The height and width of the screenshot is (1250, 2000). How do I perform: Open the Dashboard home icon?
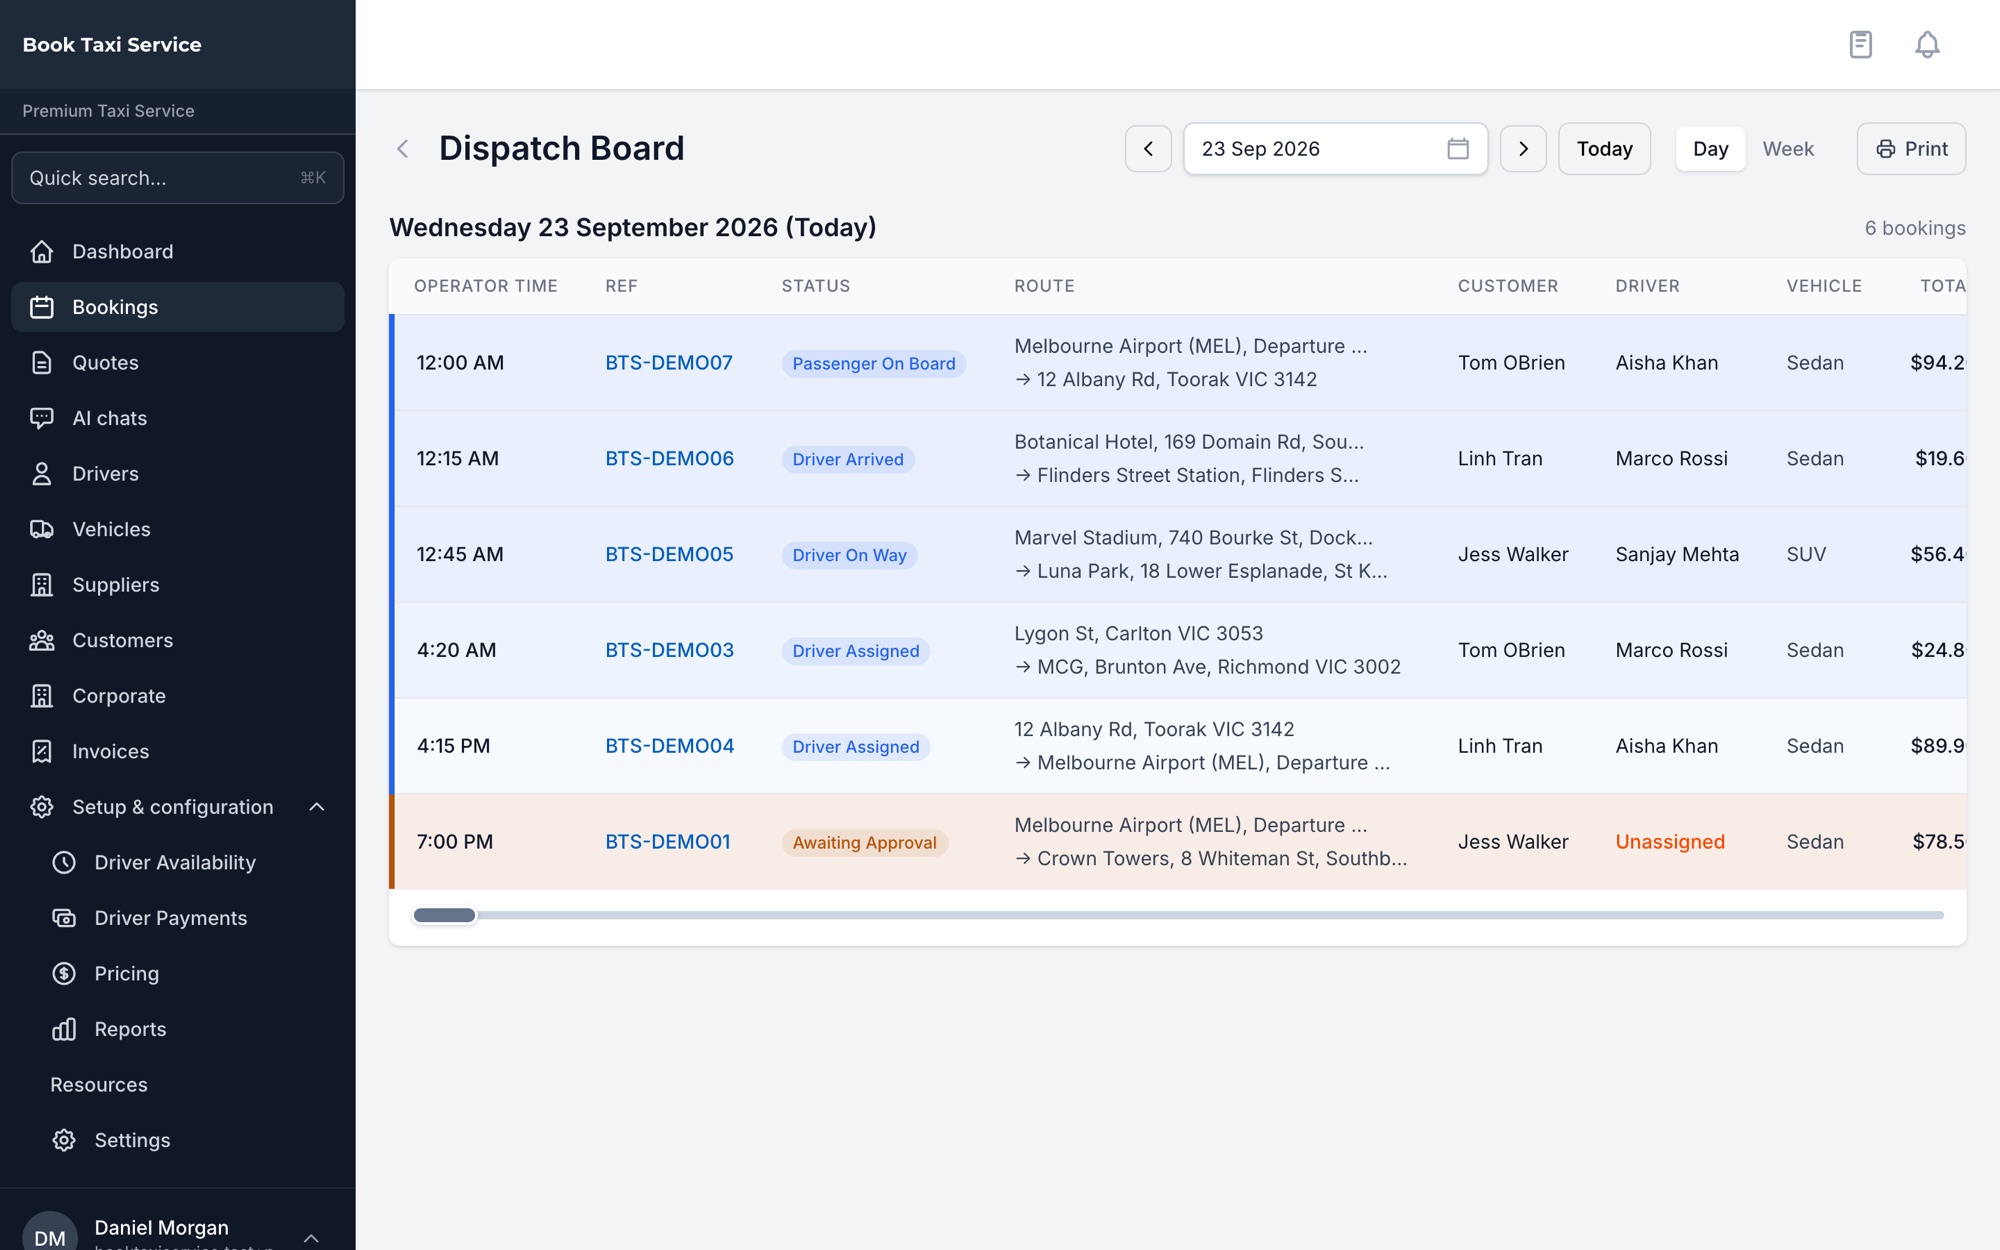point(41,252)
